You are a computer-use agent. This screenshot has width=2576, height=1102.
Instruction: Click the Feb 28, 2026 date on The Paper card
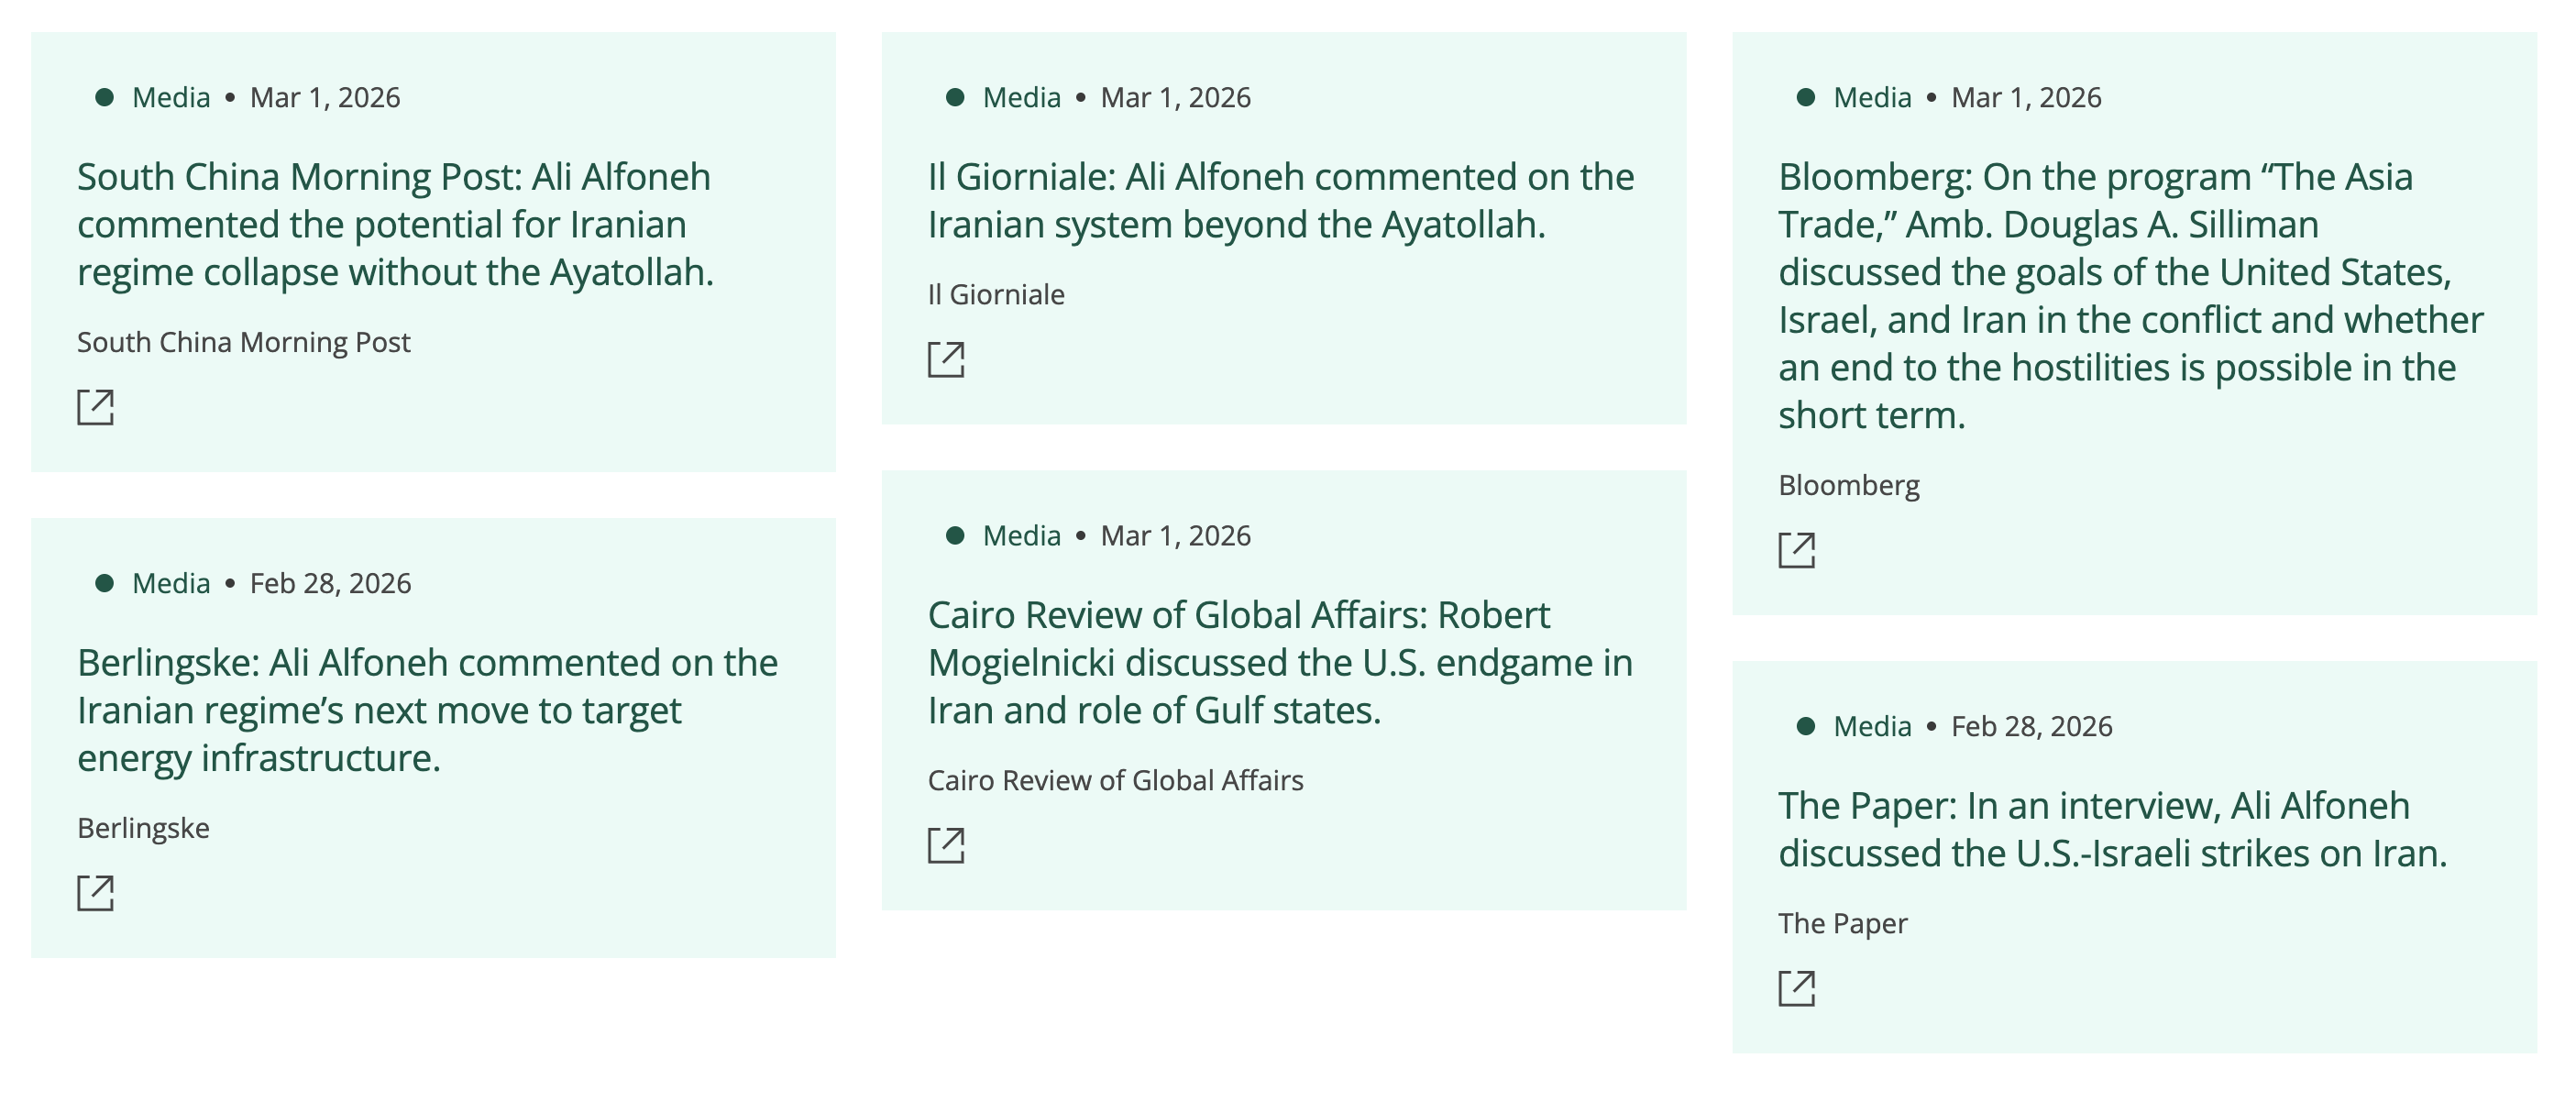2031,726
